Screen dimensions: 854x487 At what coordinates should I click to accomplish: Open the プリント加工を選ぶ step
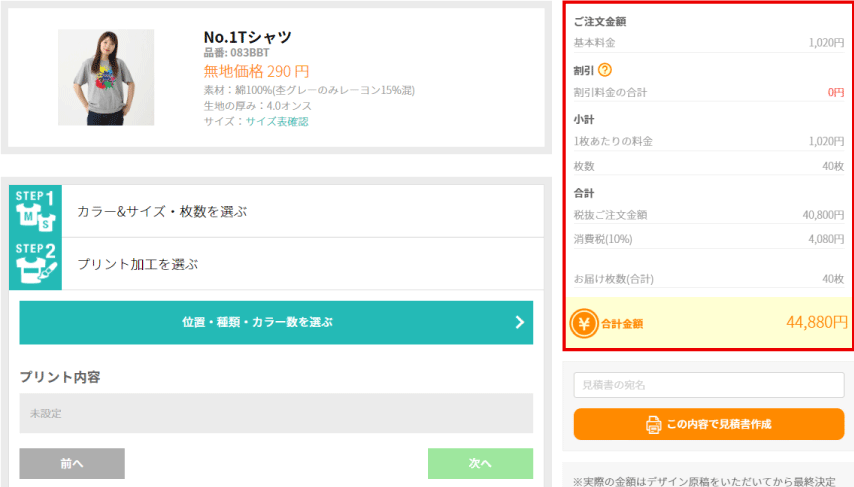tap(303, 264)
